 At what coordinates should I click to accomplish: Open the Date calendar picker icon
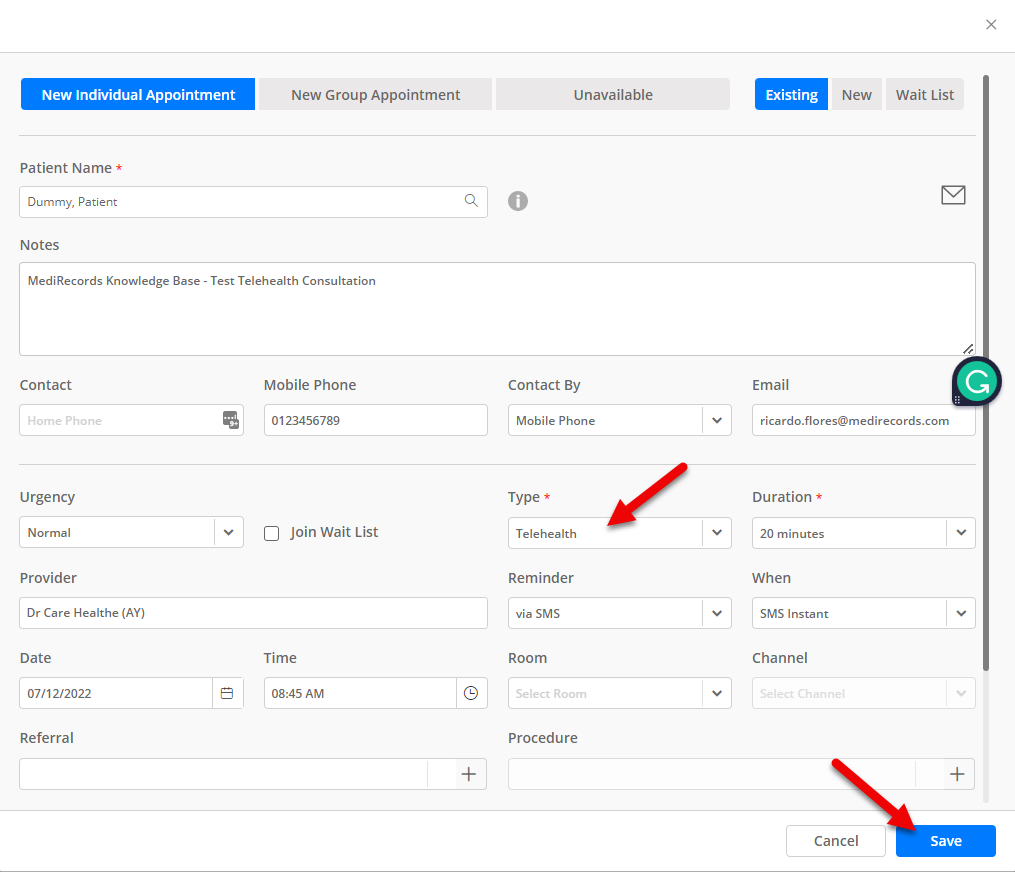click(227, 693)
